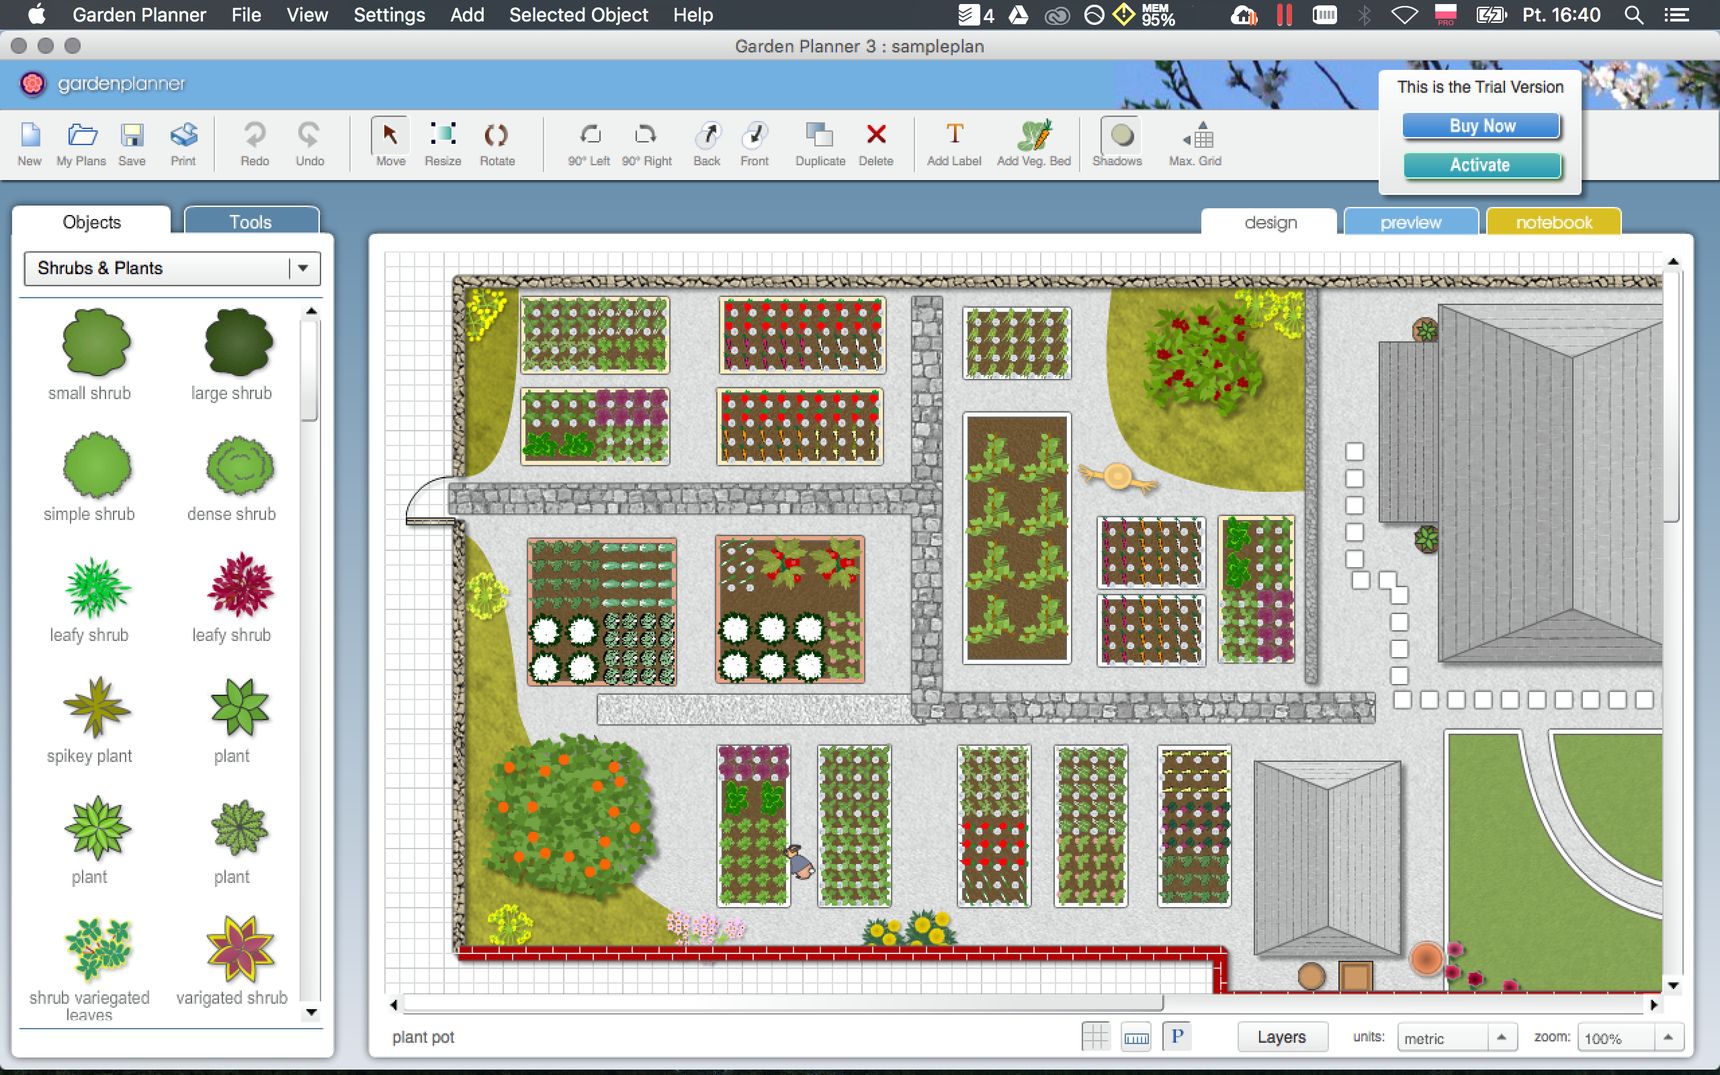Click canvas scroll up arrow
1720x1075 pixels.
click(1673, 262)
